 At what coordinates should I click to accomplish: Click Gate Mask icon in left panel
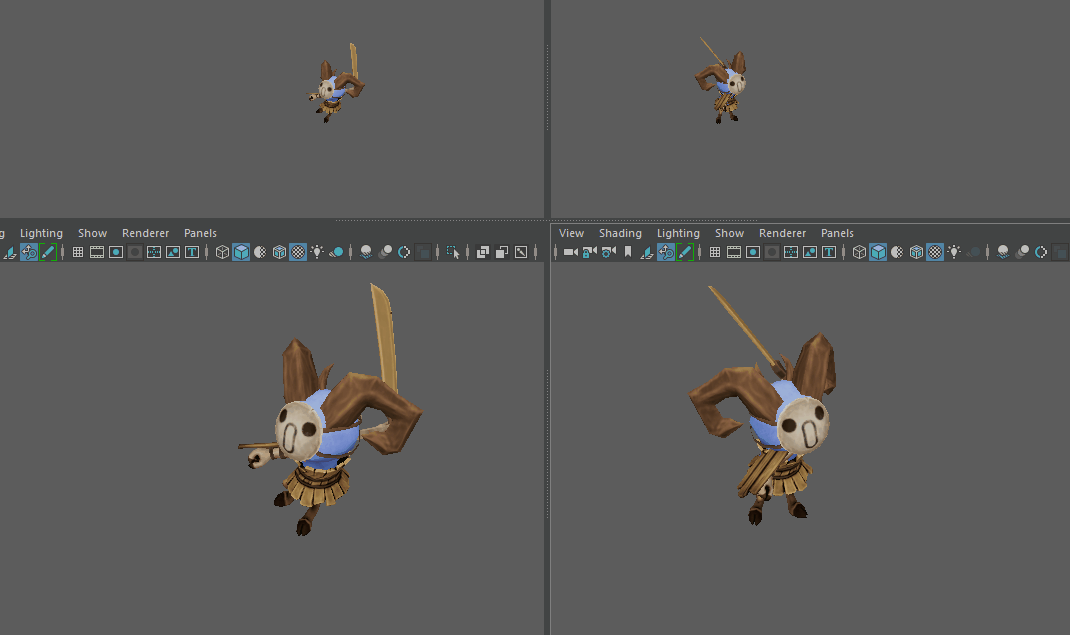(x=135, y=252)
